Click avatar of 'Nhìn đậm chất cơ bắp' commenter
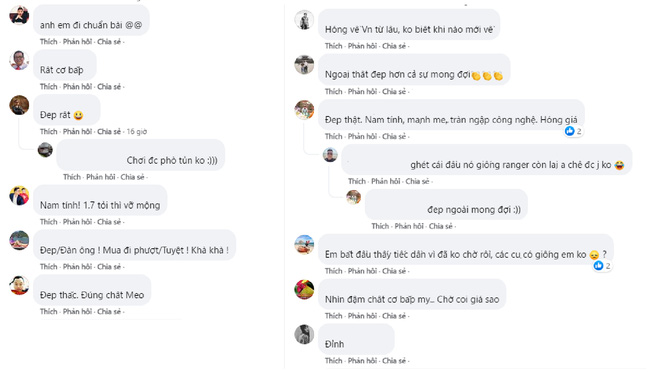This screenshot has height=373, width=660. (304, 289)
